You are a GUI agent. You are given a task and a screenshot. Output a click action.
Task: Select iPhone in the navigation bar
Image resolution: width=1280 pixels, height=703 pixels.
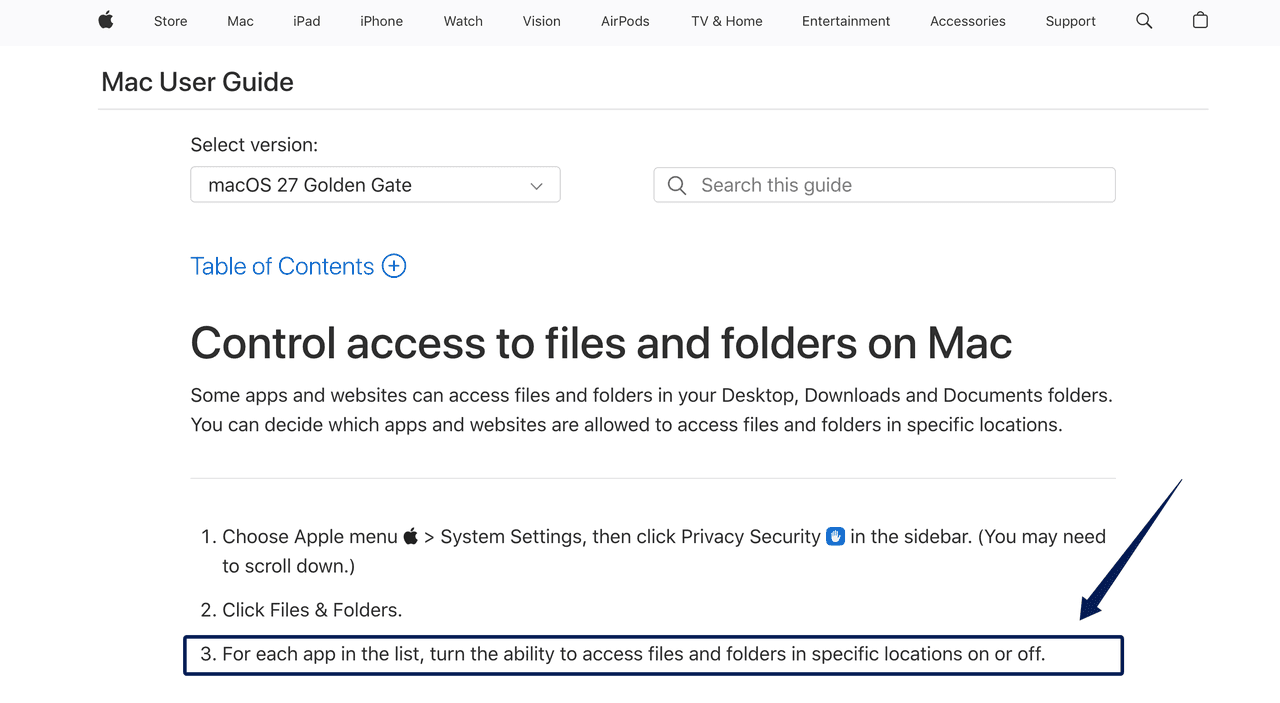click(381, 21)
